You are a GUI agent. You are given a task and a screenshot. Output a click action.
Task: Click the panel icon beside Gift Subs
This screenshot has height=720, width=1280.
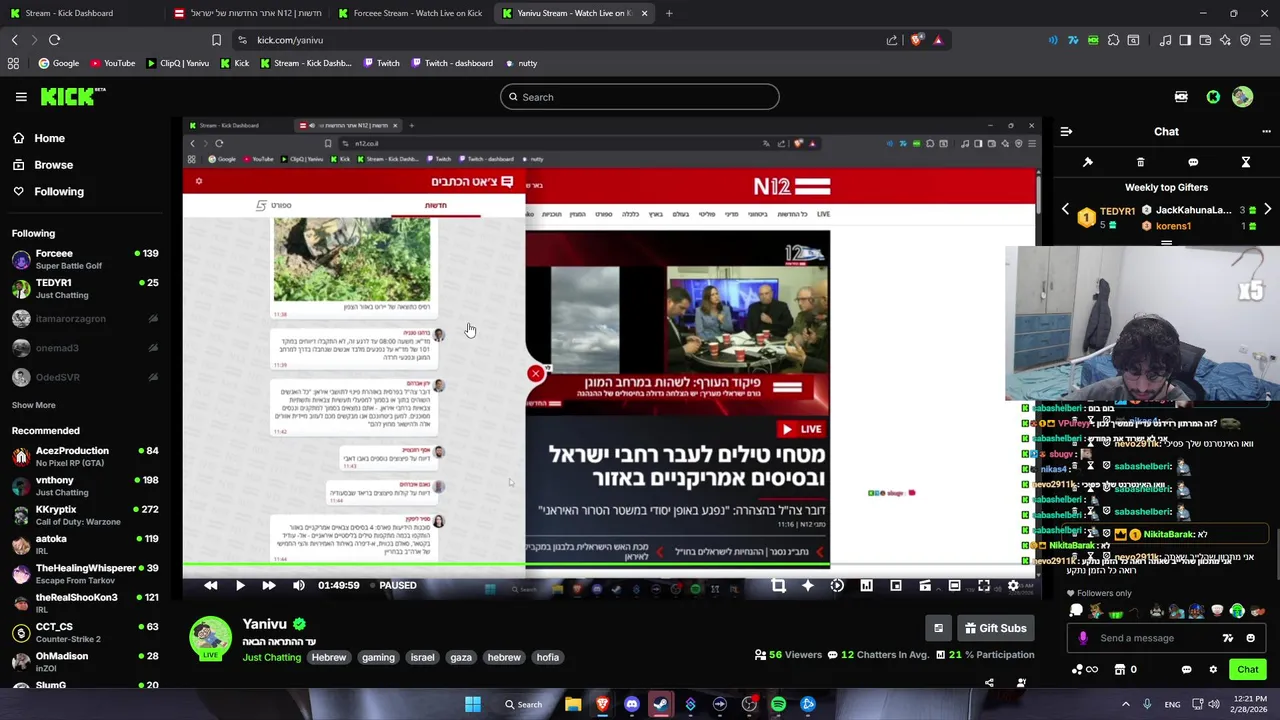click(938, 628)
